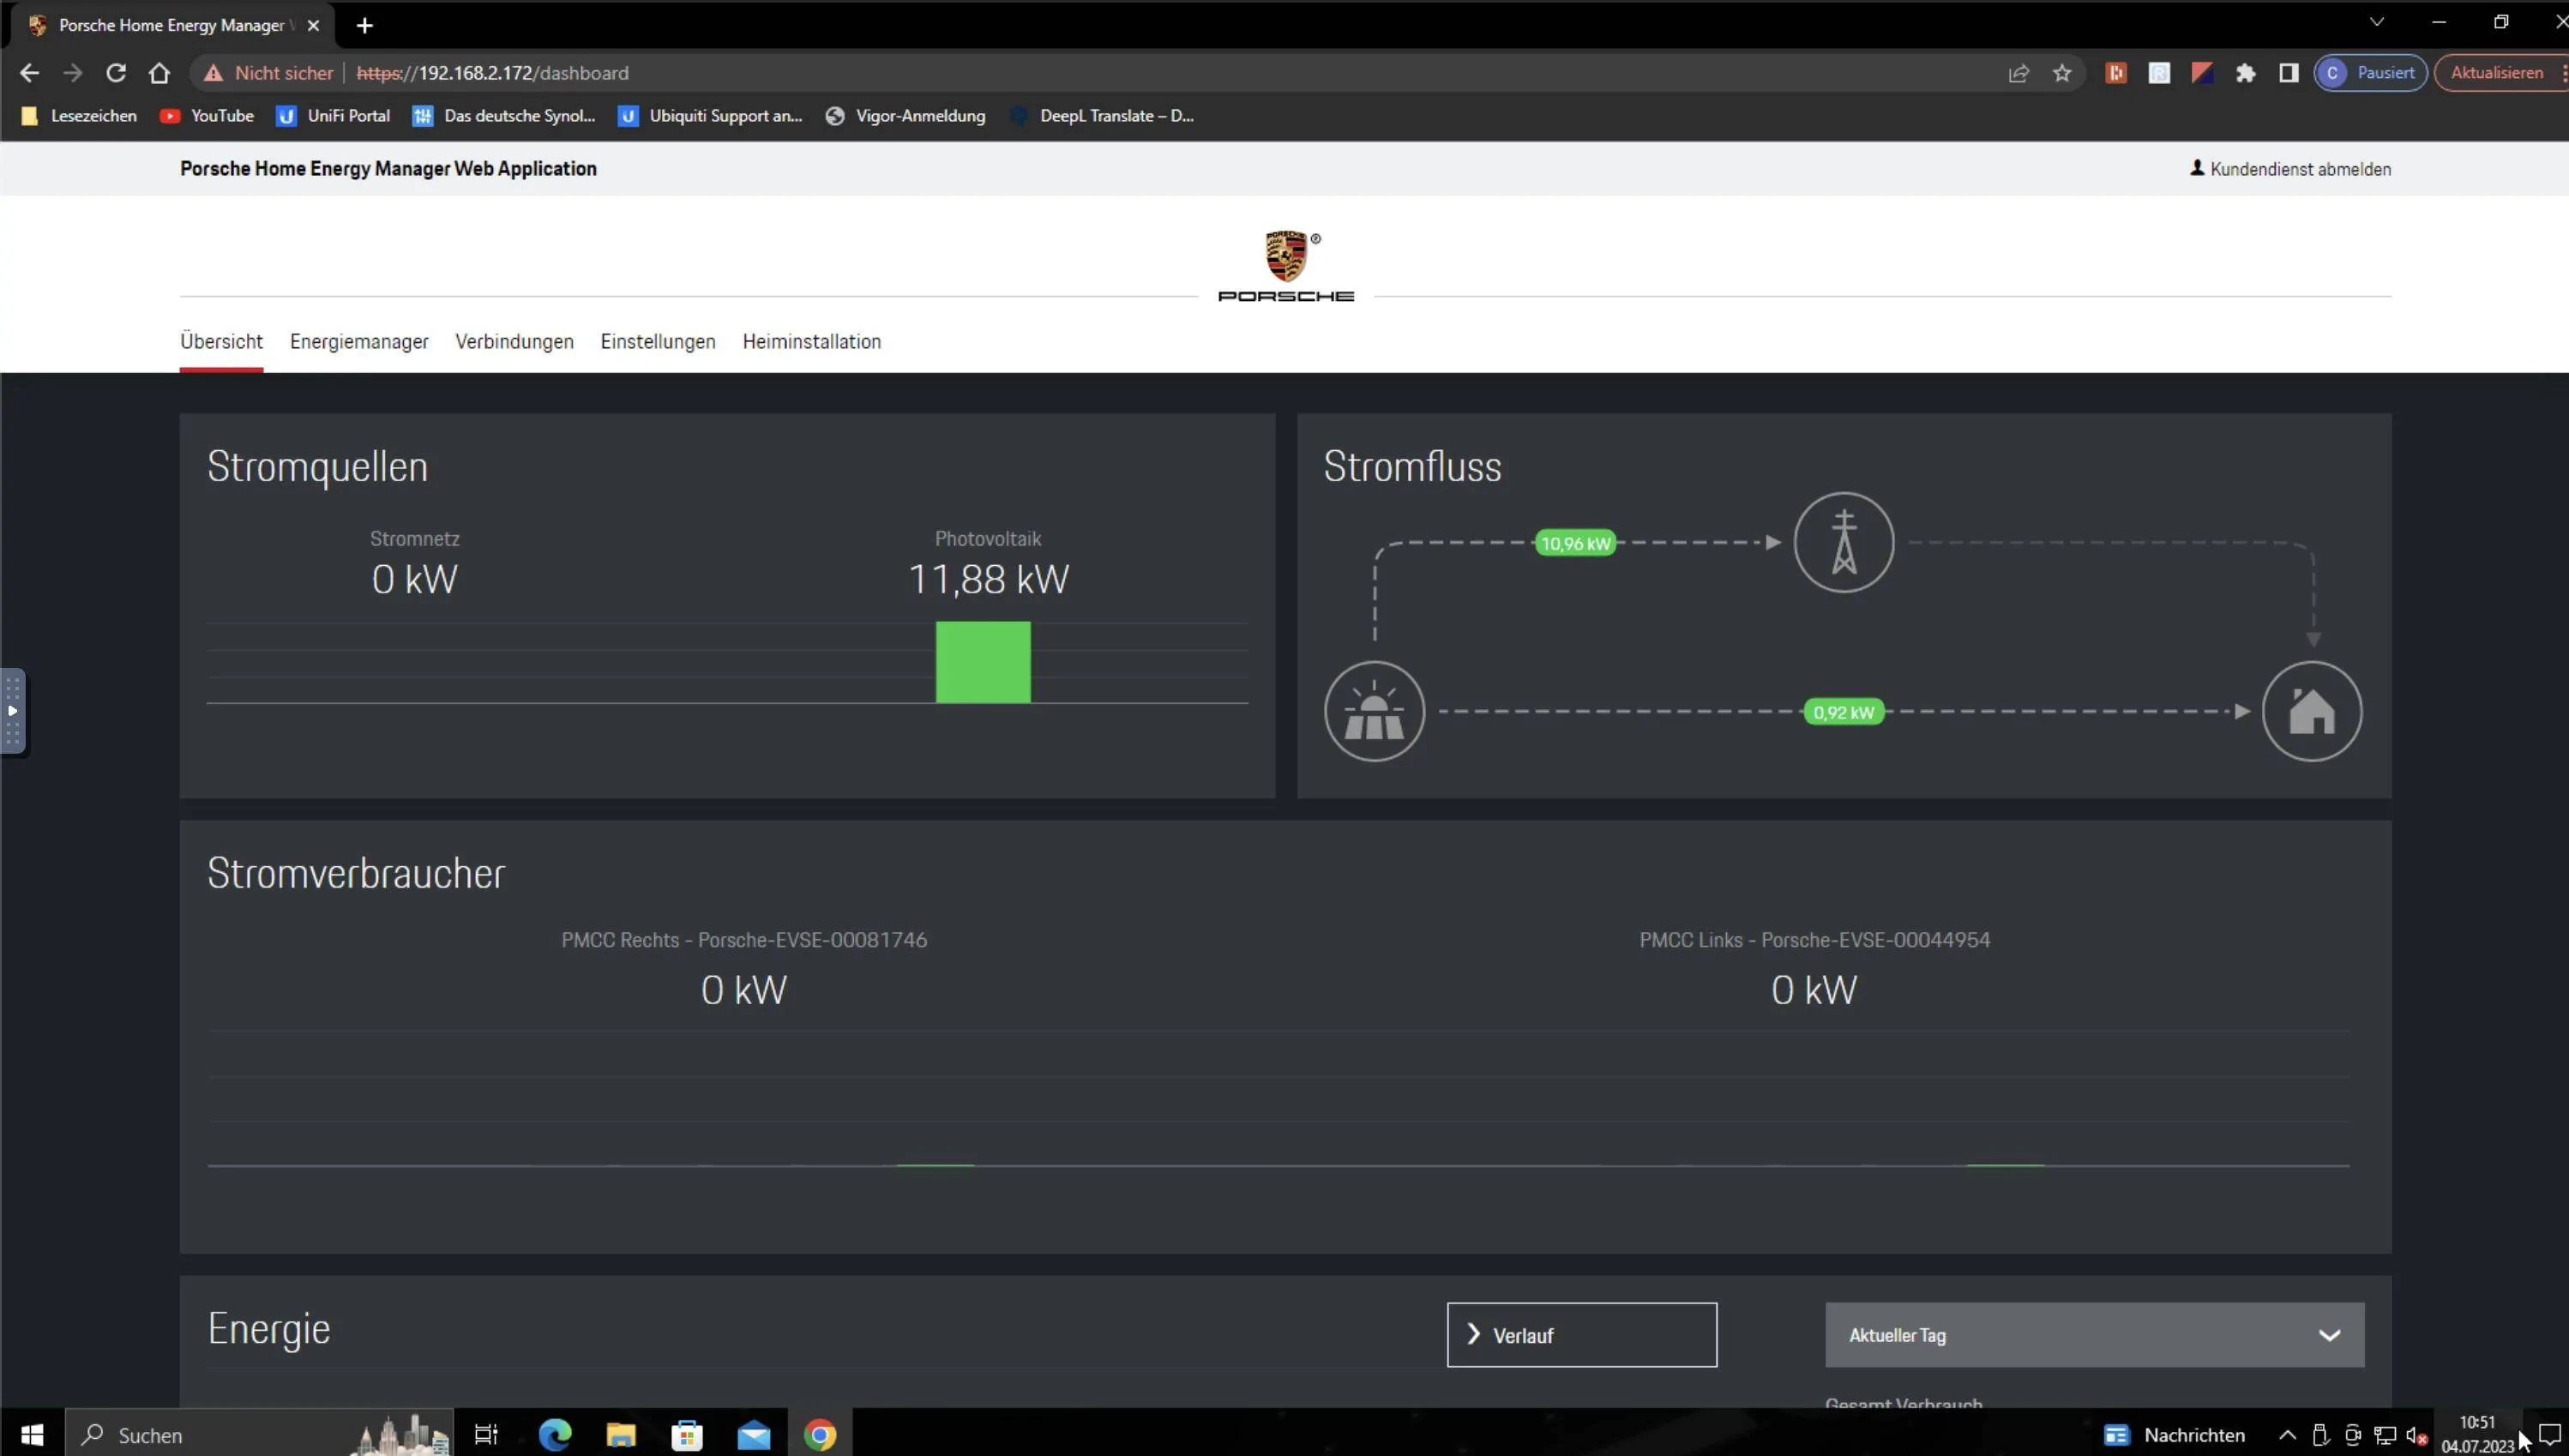Open the browser extensions puzzle icon
This screenshot has height=1456, width=2569.
[2246, 73]
